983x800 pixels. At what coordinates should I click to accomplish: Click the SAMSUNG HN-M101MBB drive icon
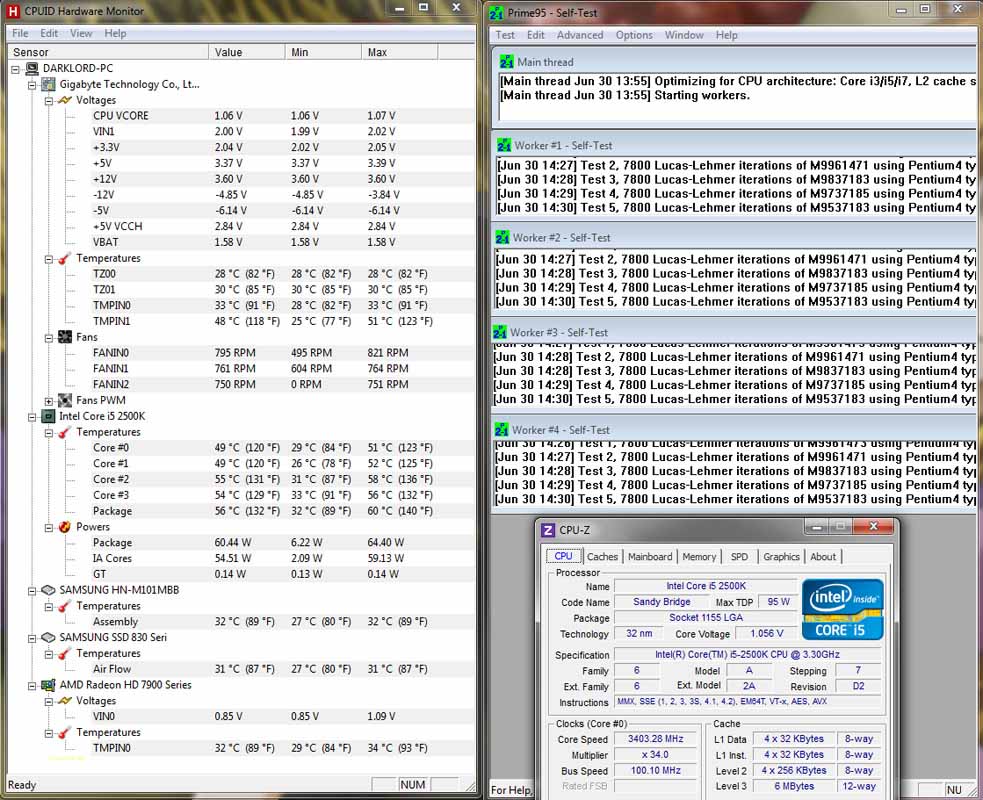[48, 590]
